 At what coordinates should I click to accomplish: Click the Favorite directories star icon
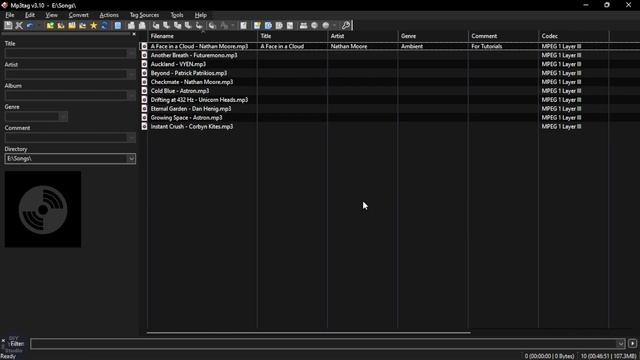[x=93, y=25]
